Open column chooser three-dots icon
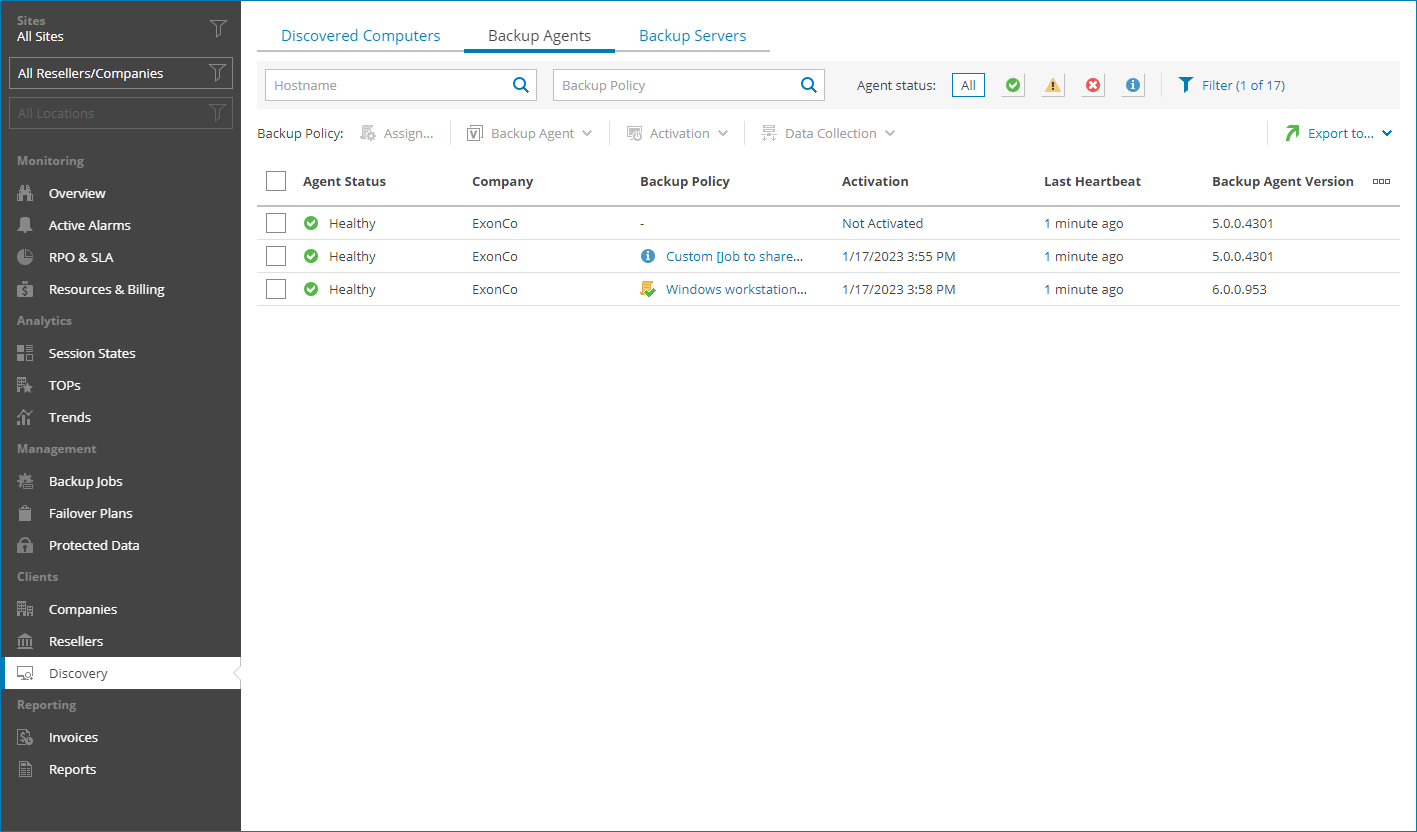 coord(1381,181)
